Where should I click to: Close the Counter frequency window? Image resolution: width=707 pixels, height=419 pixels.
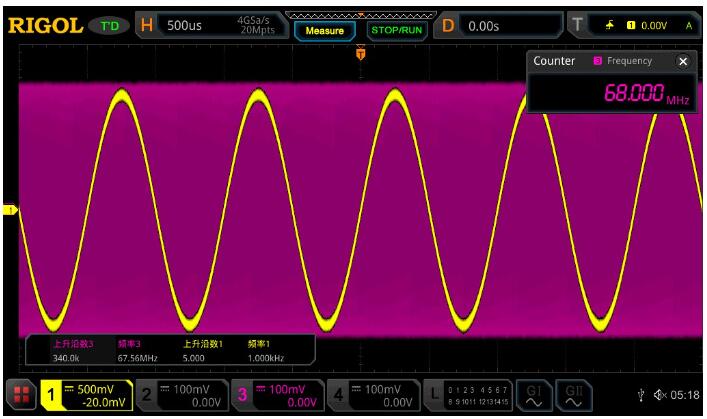click(683, 61)
